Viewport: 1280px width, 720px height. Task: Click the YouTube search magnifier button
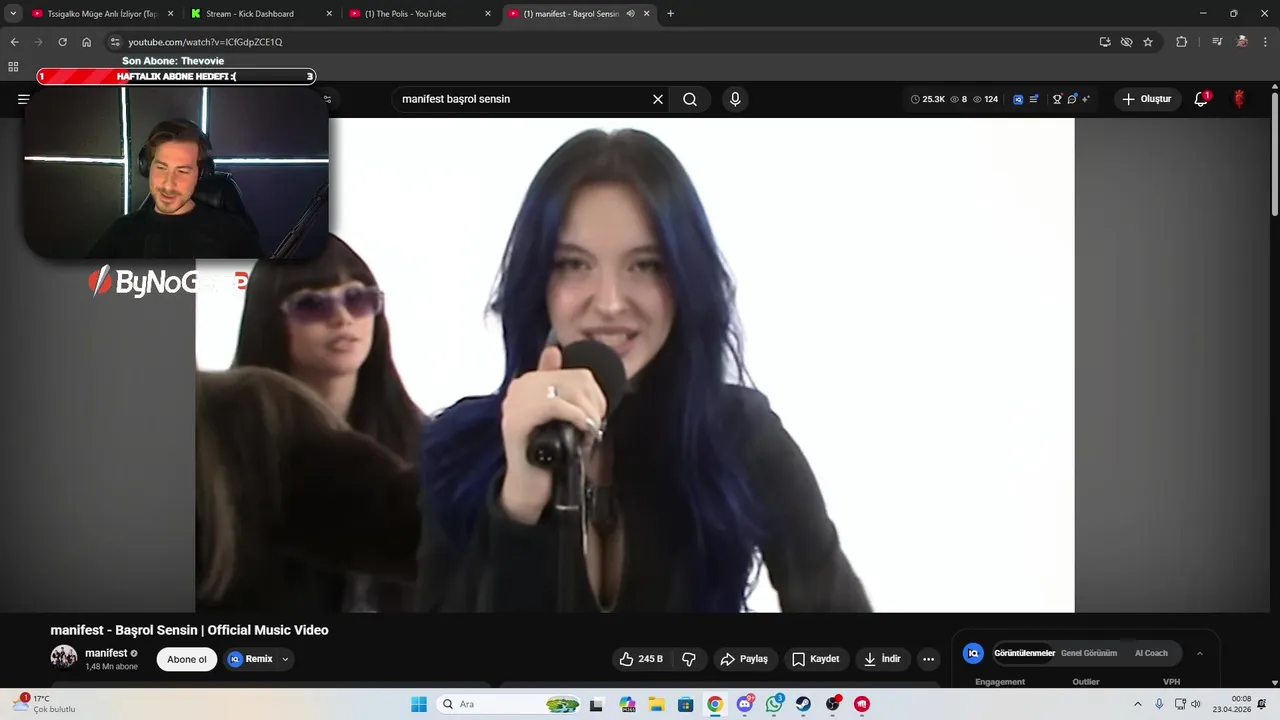click(x=690, y=99)
